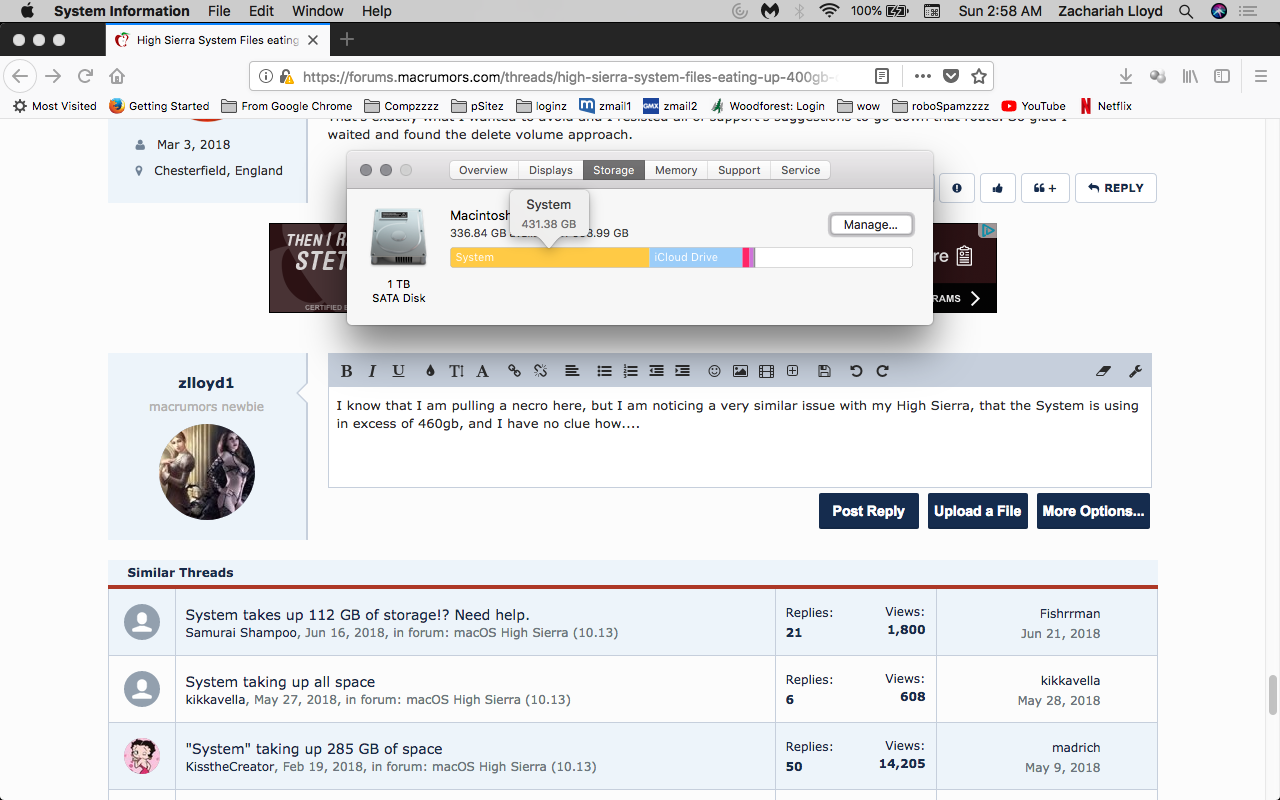The image size is (1280, 800).
Task: Open the font family tool
Action: coord(482,371)
